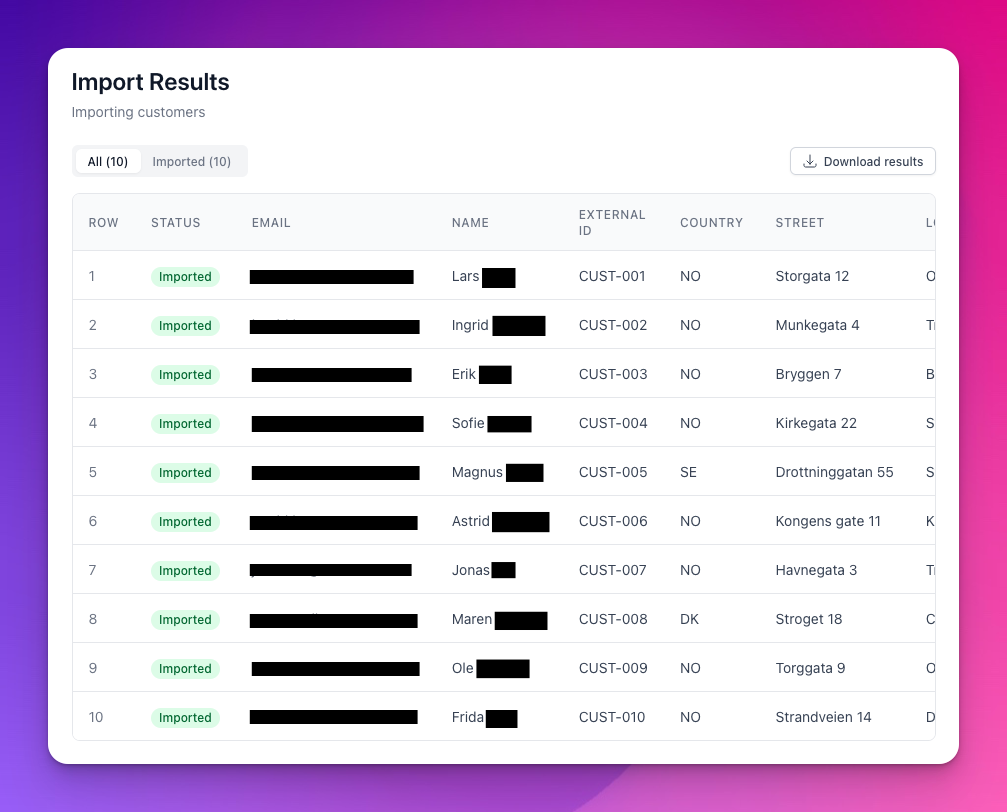Click the Strandveien 14 street cell
1007x812 pixels.
point(823,717)
